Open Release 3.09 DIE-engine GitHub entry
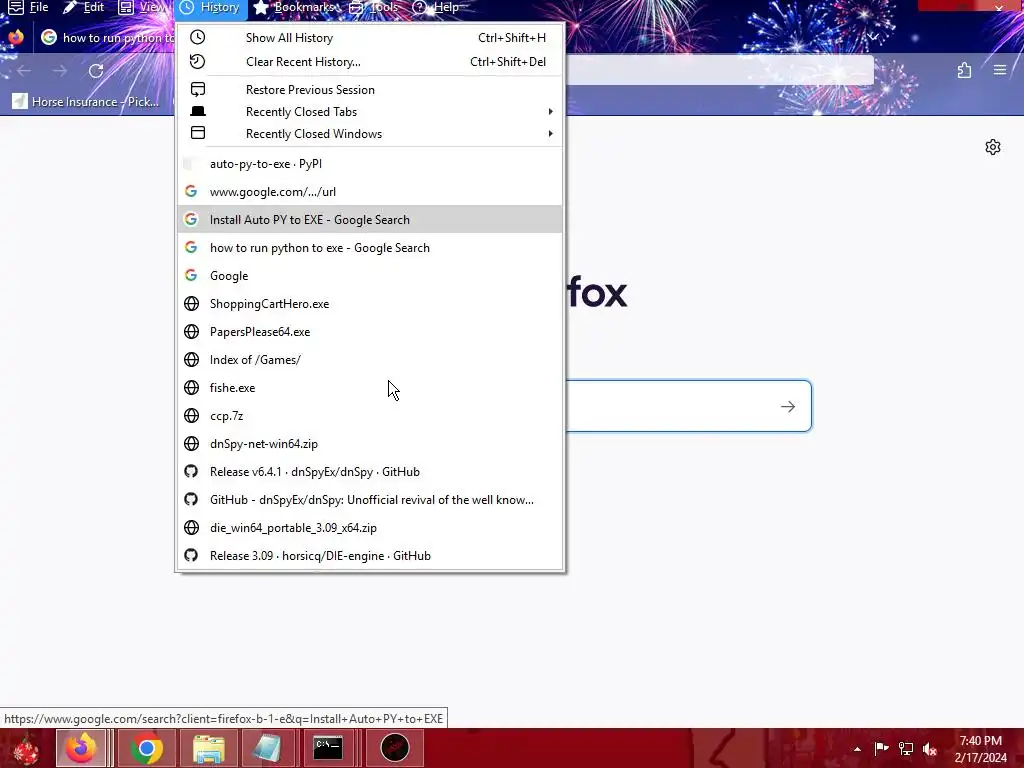The image size is (1024, 768). click(x=370, y=556)
